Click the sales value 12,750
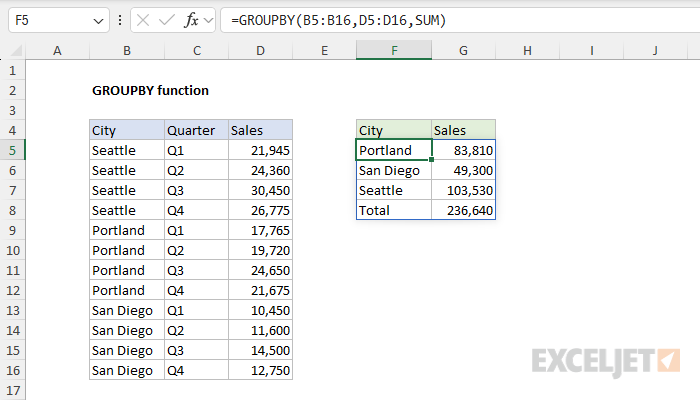 tap(260, 371)
